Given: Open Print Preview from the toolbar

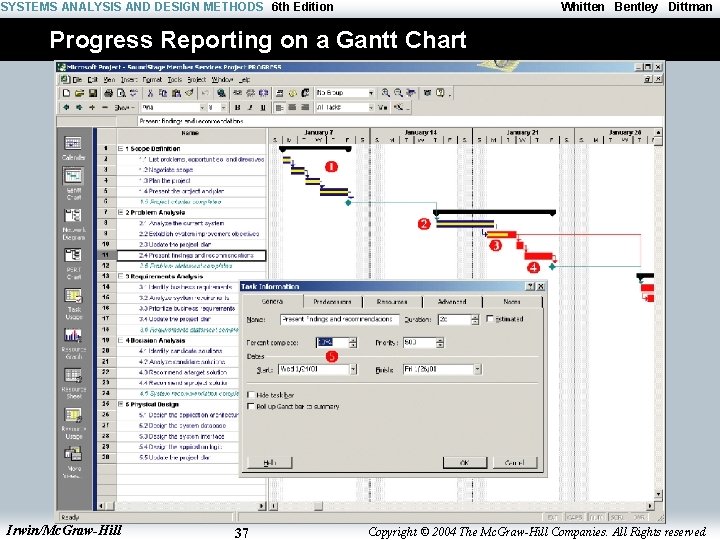Looking at the screenshot, I should 121,93.
